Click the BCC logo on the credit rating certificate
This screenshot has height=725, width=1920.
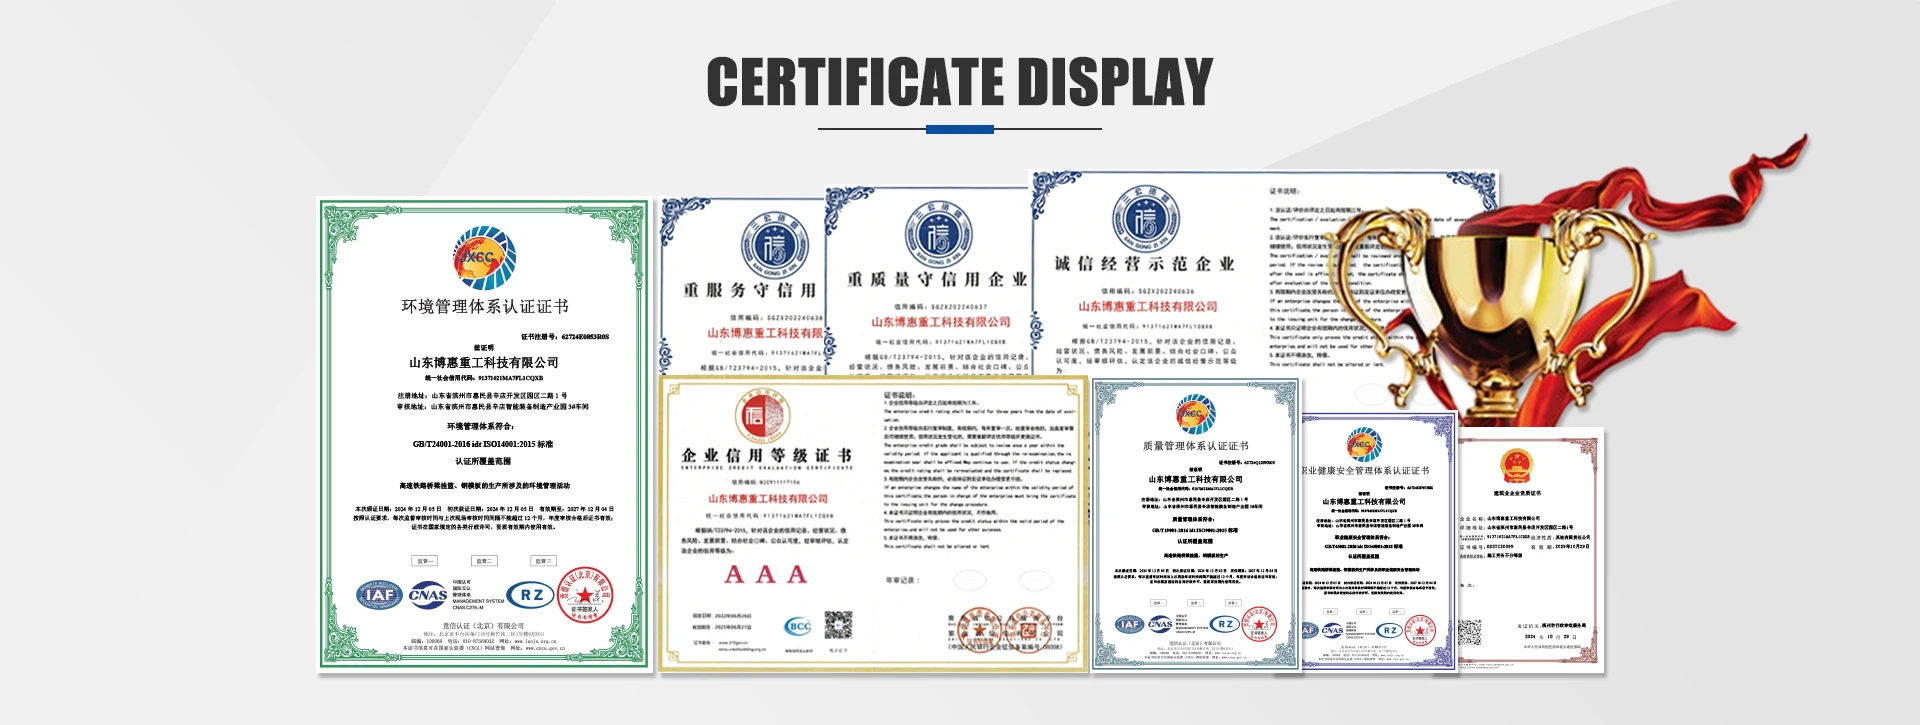pos(798,626)
